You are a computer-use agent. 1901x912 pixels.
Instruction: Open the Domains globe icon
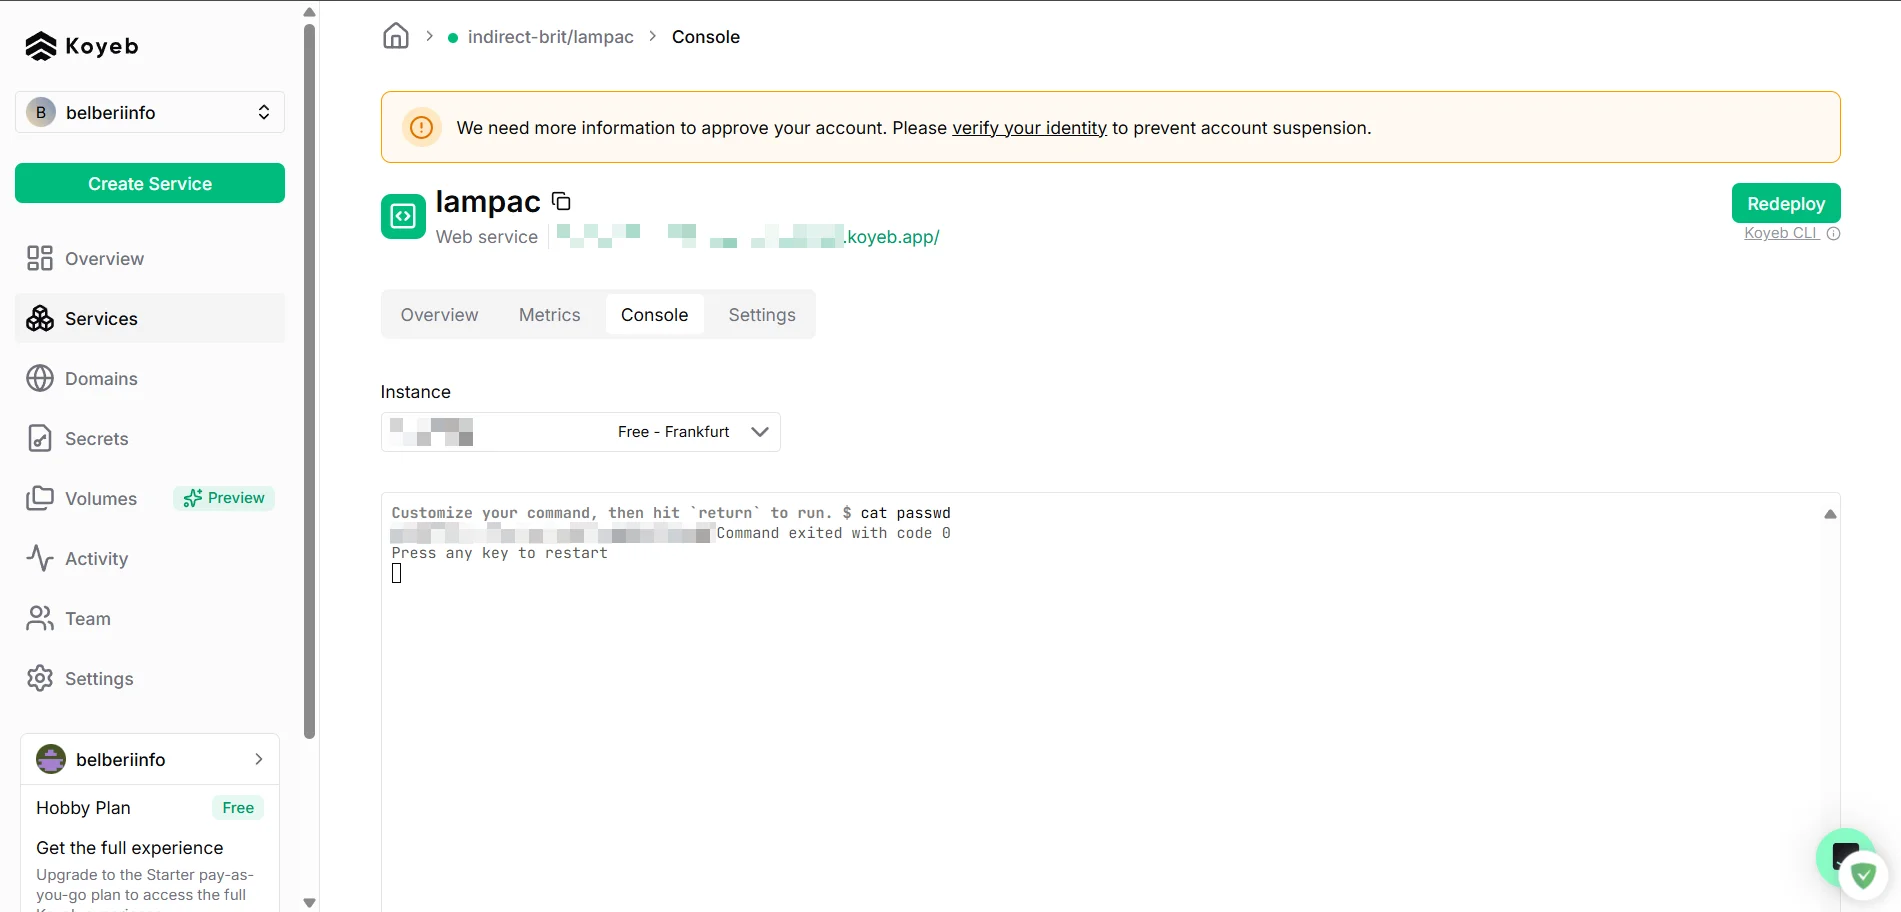point(40,379)
